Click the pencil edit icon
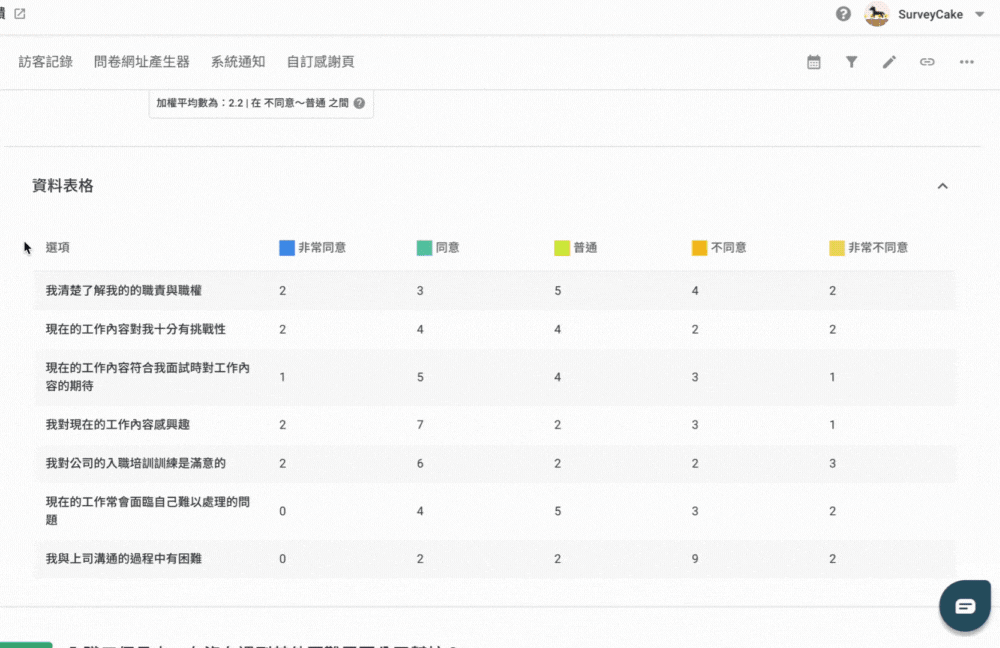 [x=889, y=62]
